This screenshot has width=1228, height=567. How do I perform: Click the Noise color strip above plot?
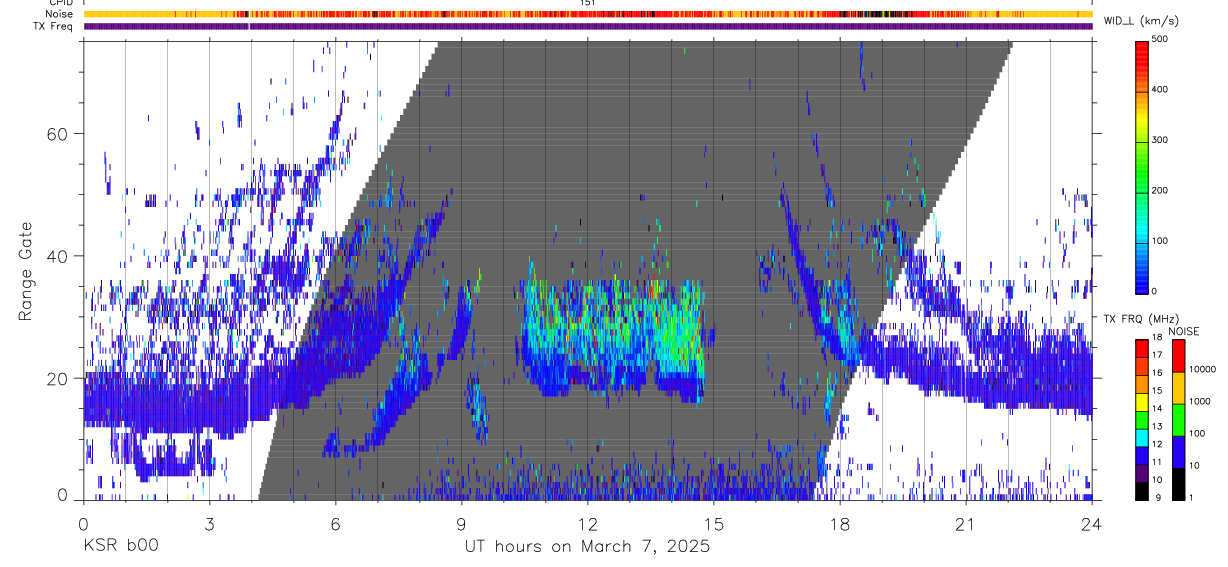(x=587, y=14)
